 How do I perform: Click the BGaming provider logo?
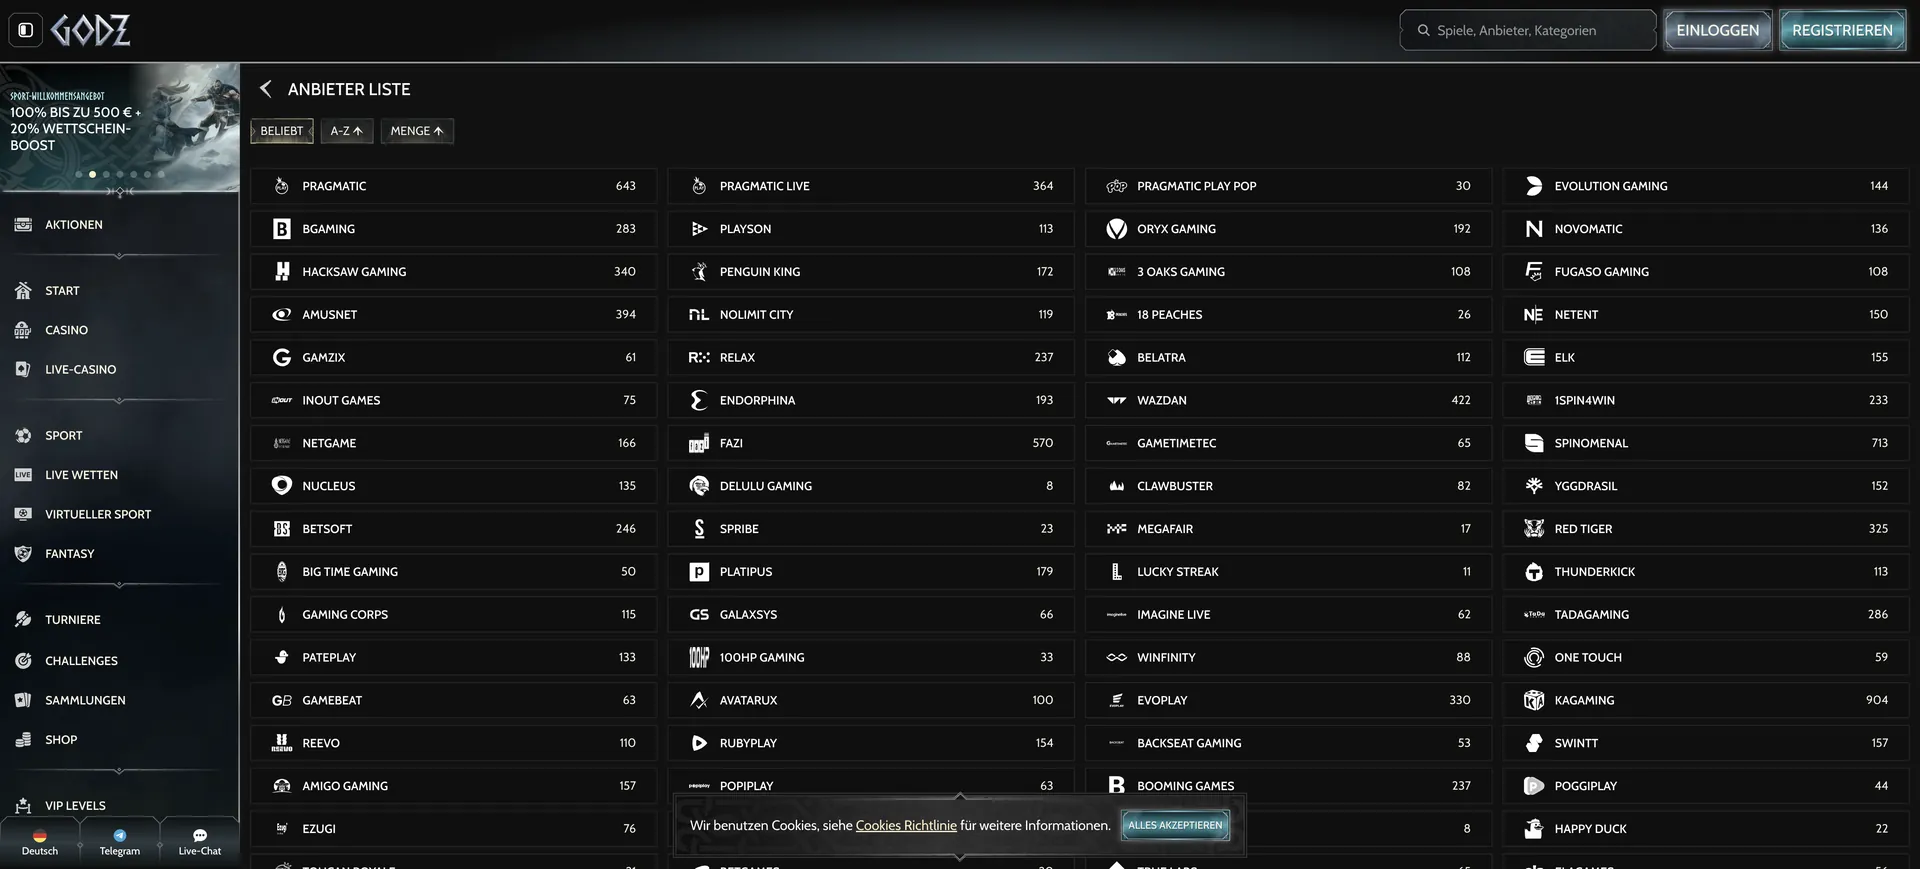[282, 229]
